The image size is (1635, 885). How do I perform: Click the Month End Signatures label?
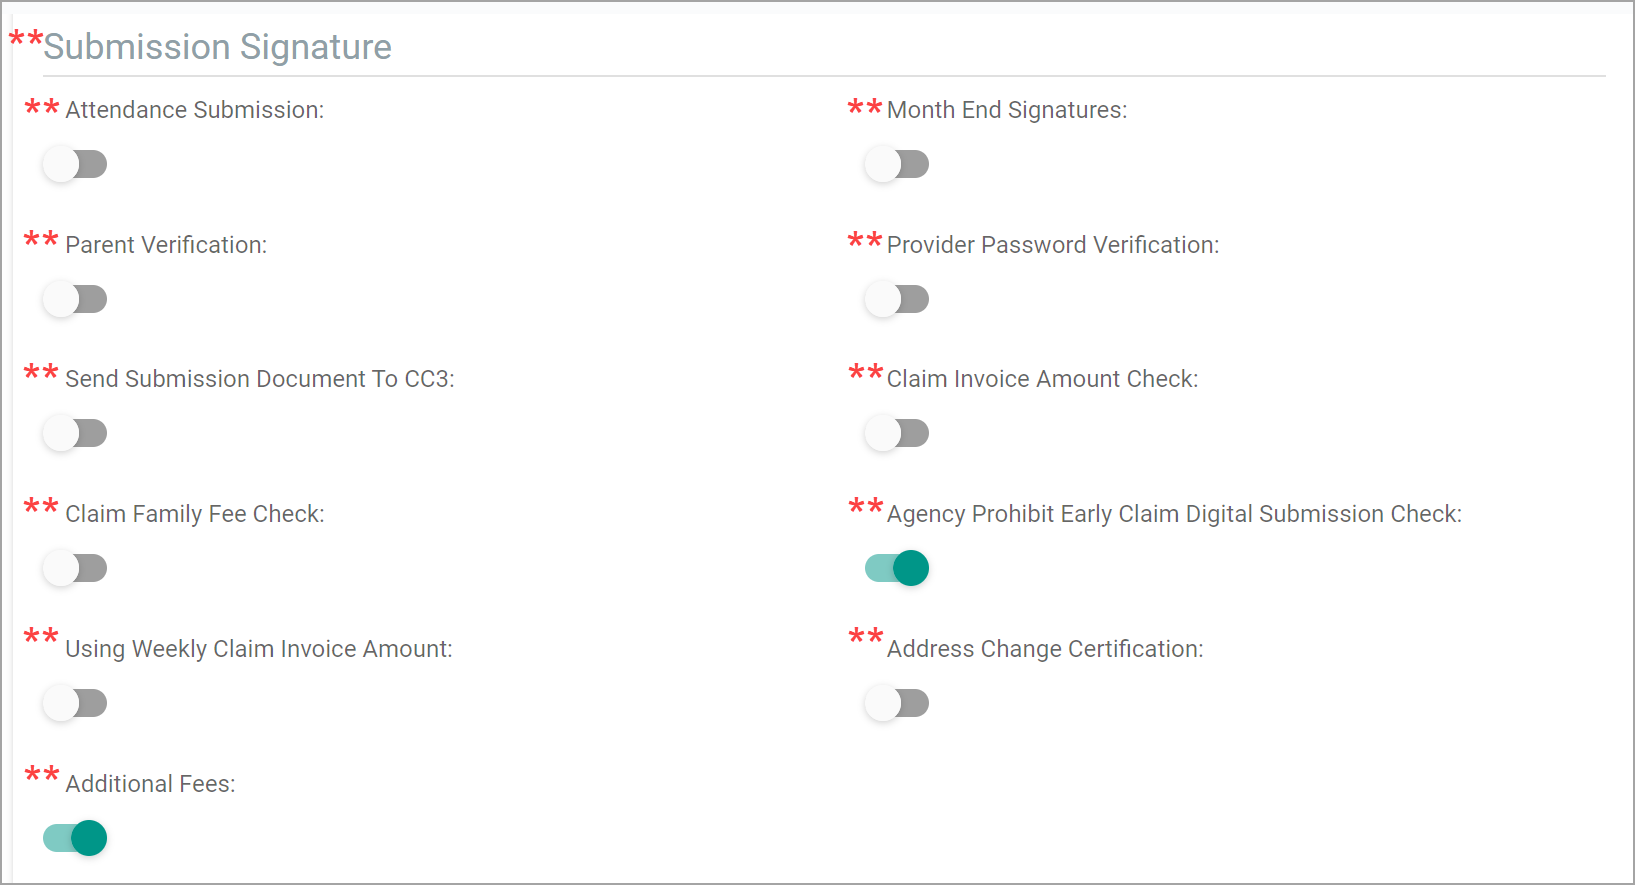(1007, 110)
